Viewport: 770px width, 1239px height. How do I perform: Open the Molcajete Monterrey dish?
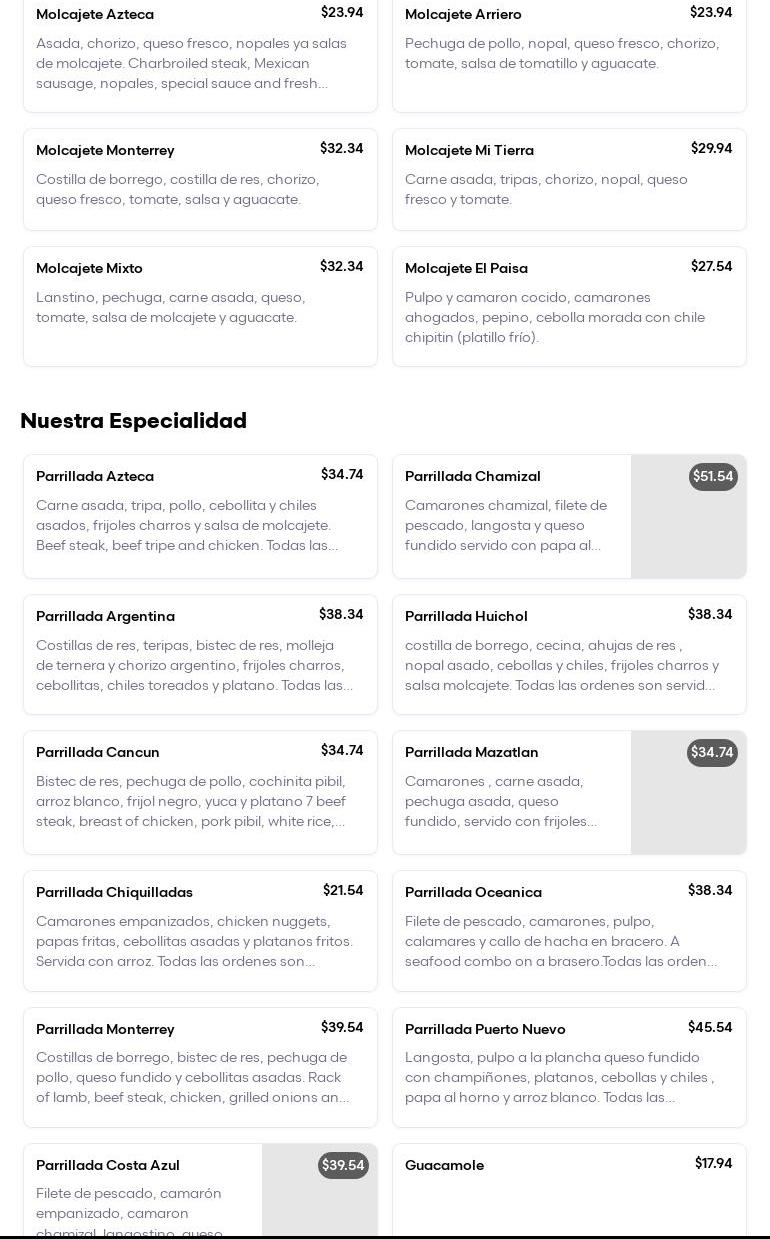pos(200,180)
